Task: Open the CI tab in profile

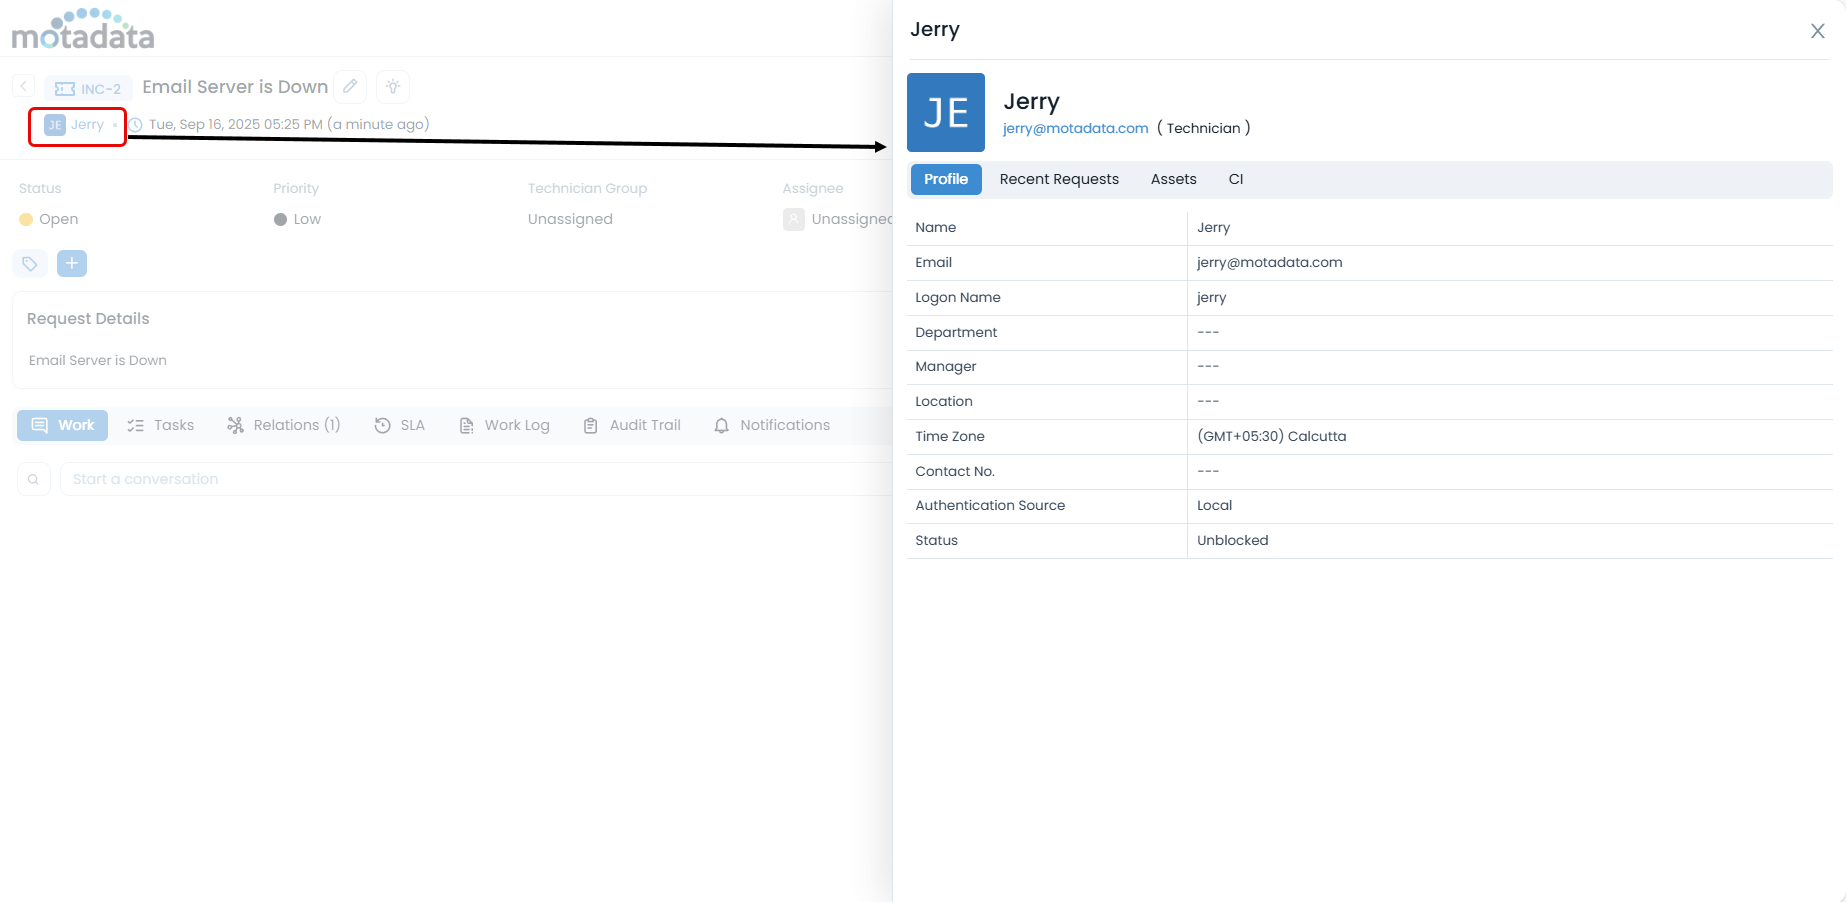Action: click(1235, 180)
